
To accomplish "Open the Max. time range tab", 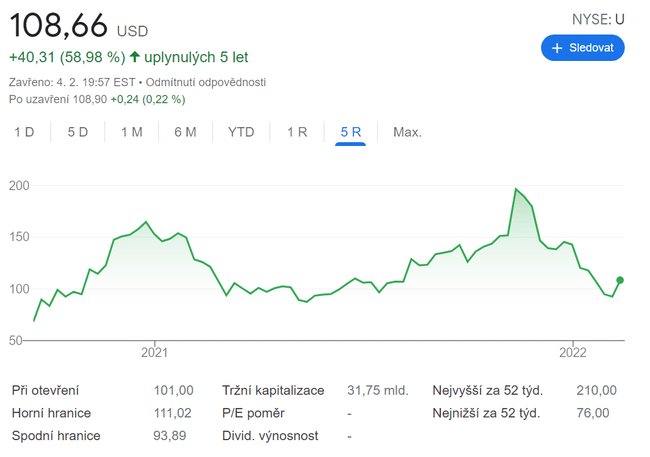I will click(407, 132).
